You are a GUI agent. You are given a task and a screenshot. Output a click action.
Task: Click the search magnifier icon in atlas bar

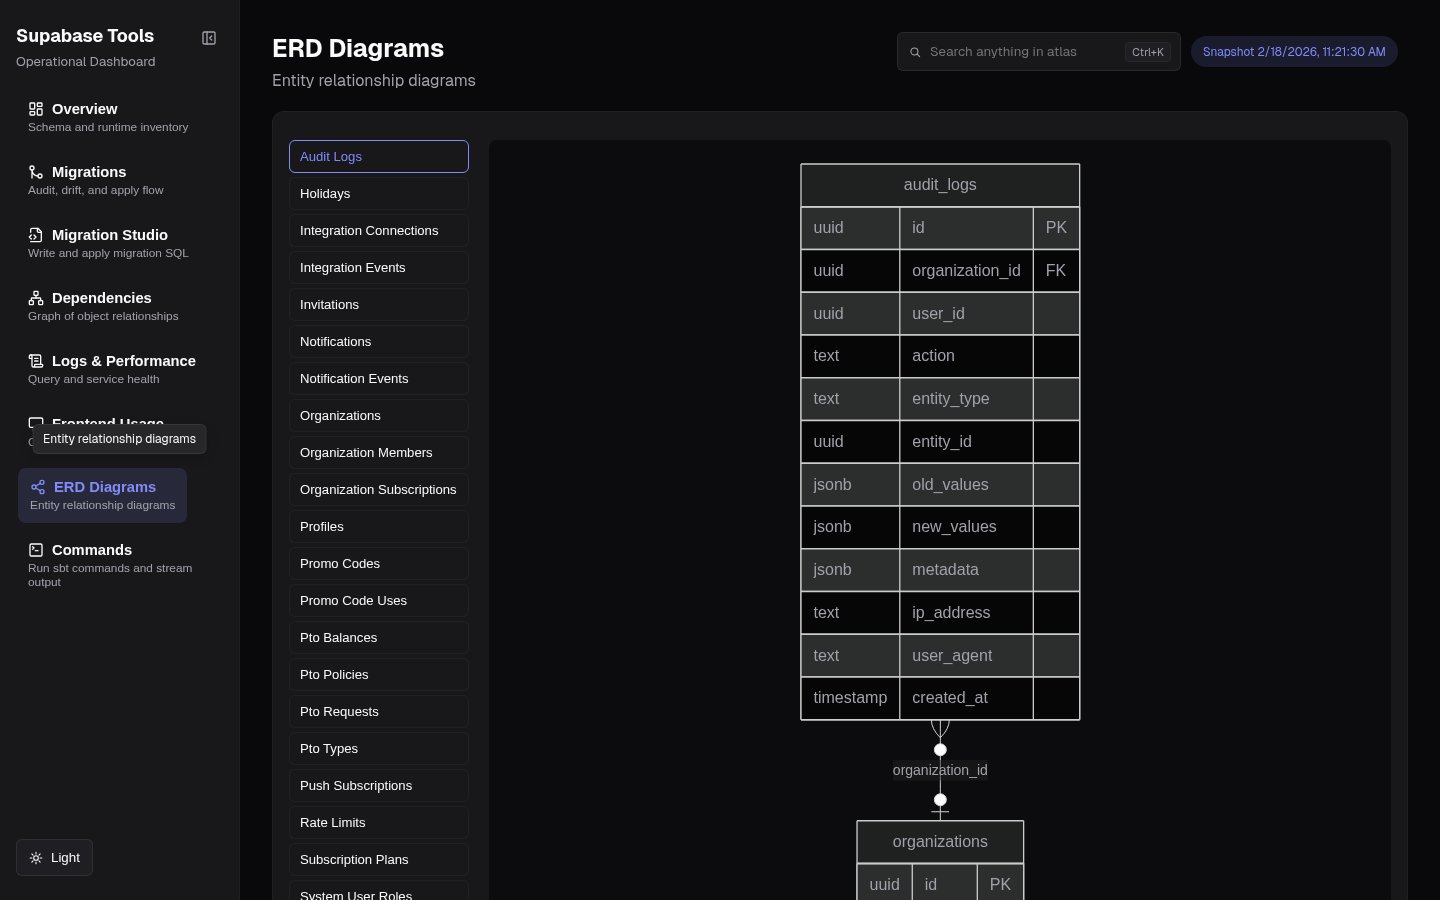click(915, 52)
